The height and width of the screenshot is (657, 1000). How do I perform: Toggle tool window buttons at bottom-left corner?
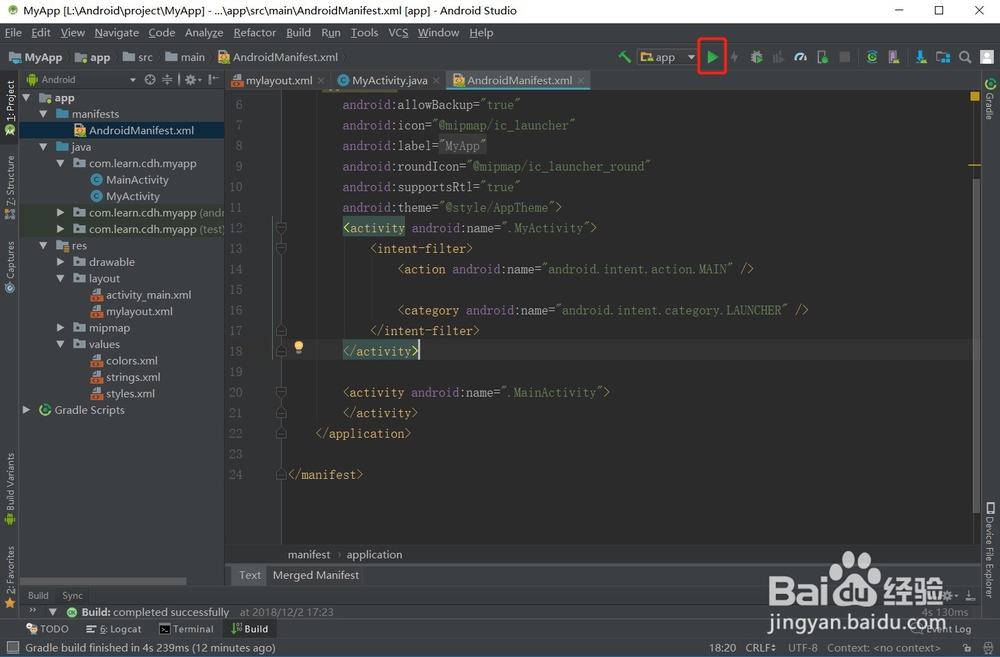12,647
